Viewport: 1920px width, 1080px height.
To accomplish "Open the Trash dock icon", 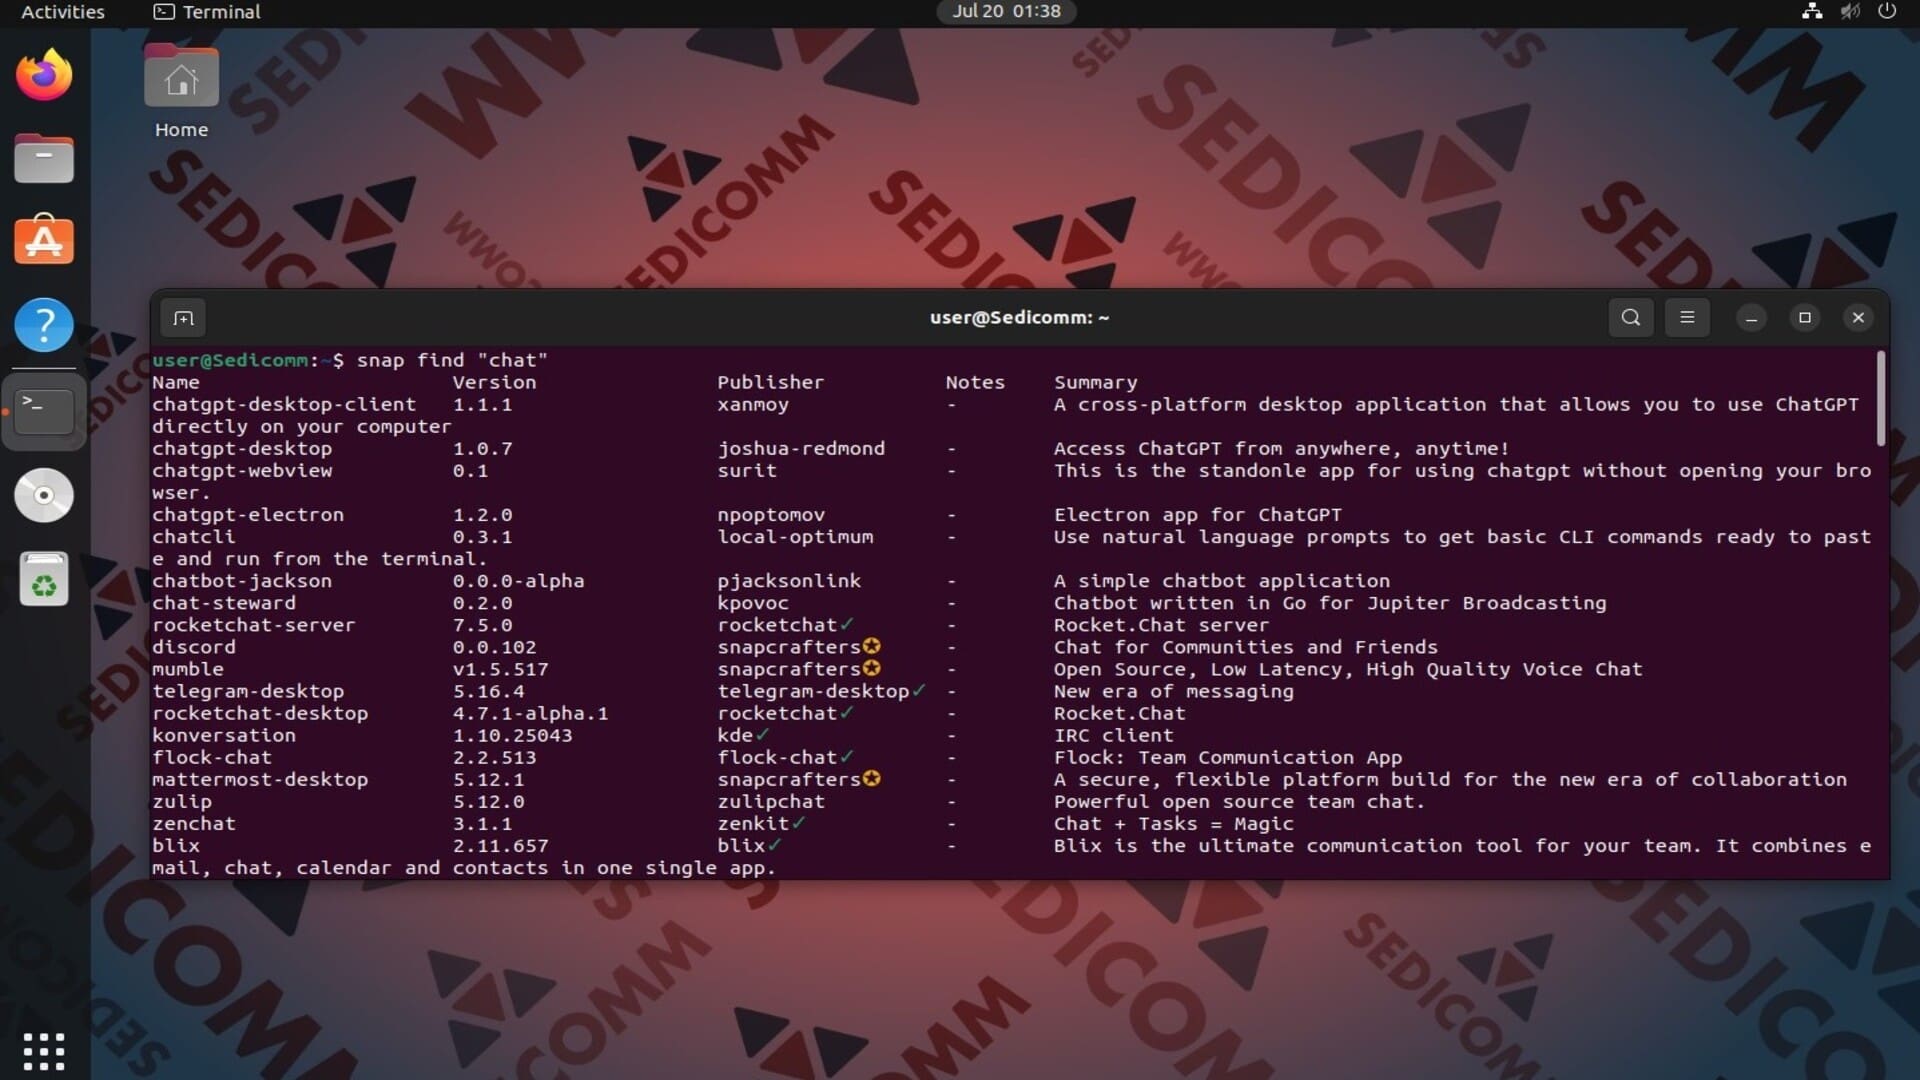I will pos(44,579).
